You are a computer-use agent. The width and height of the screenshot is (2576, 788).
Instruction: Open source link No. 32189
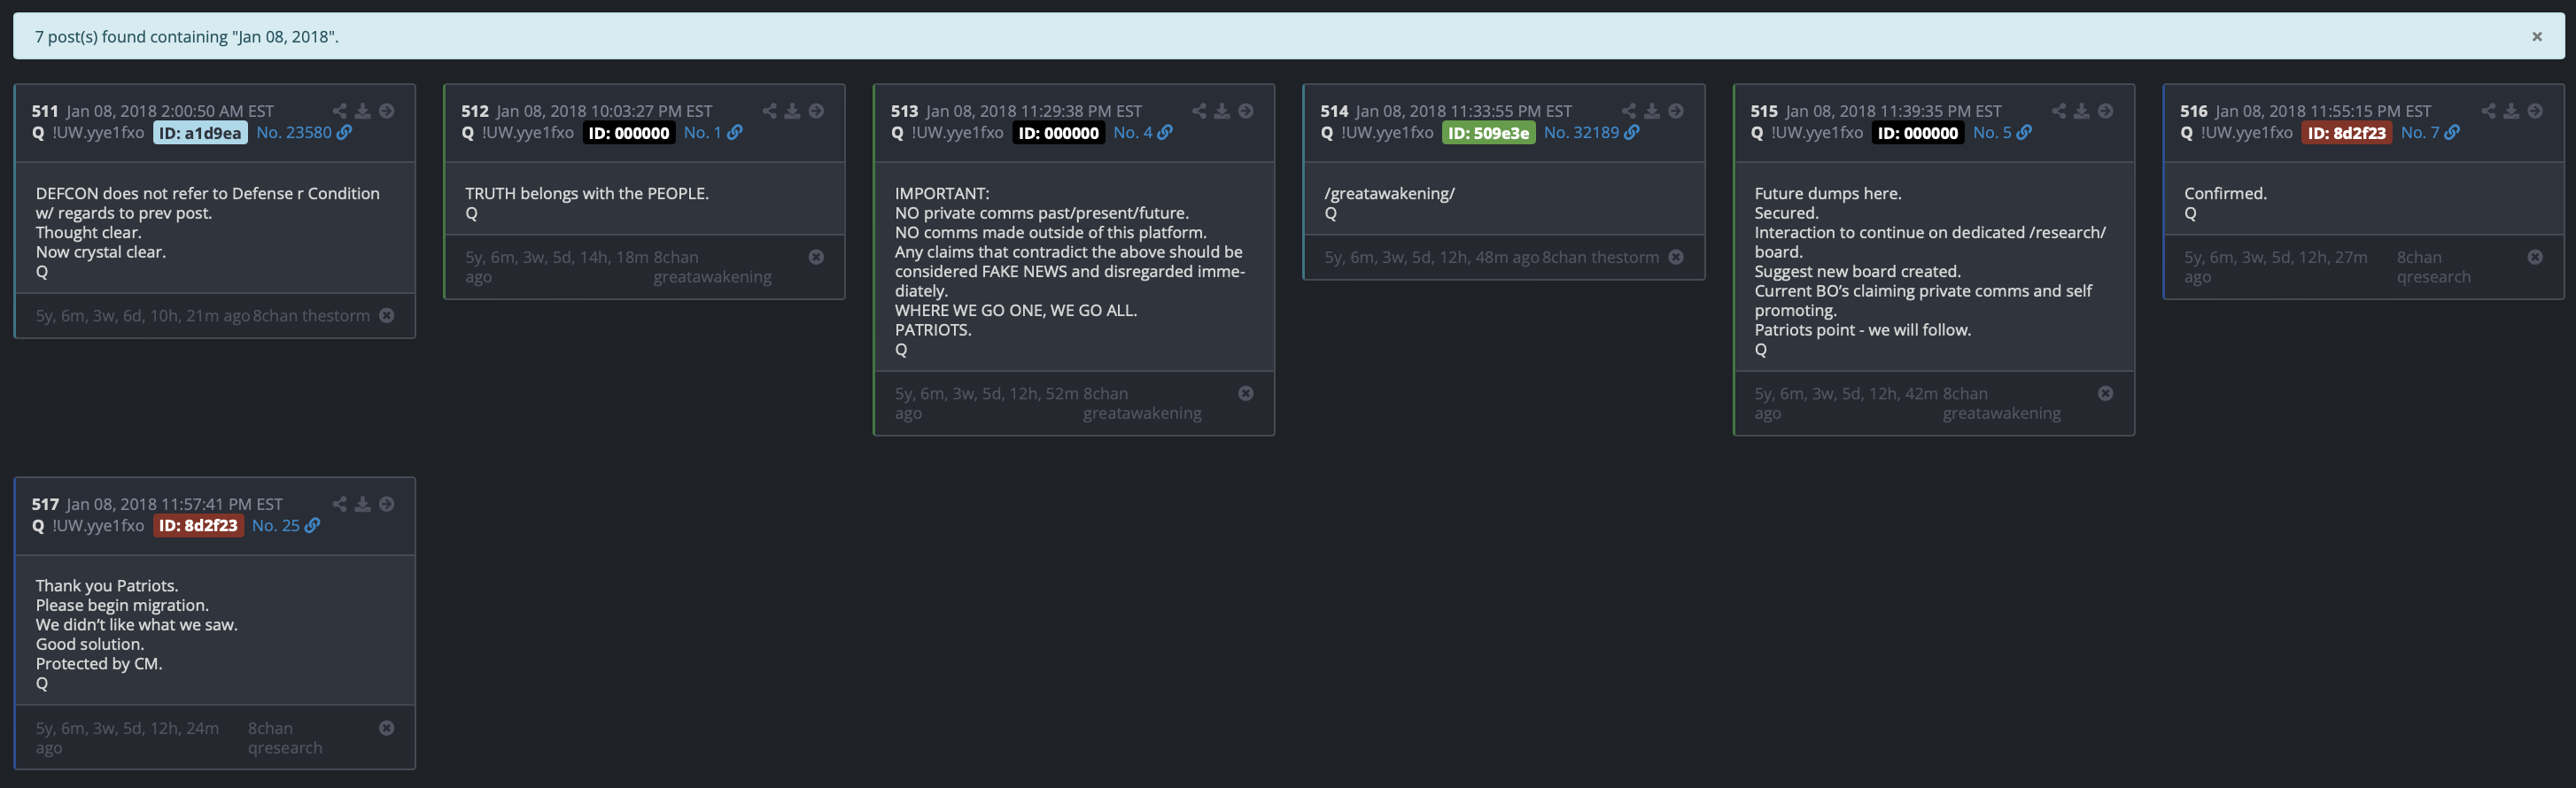point(1591,133)
